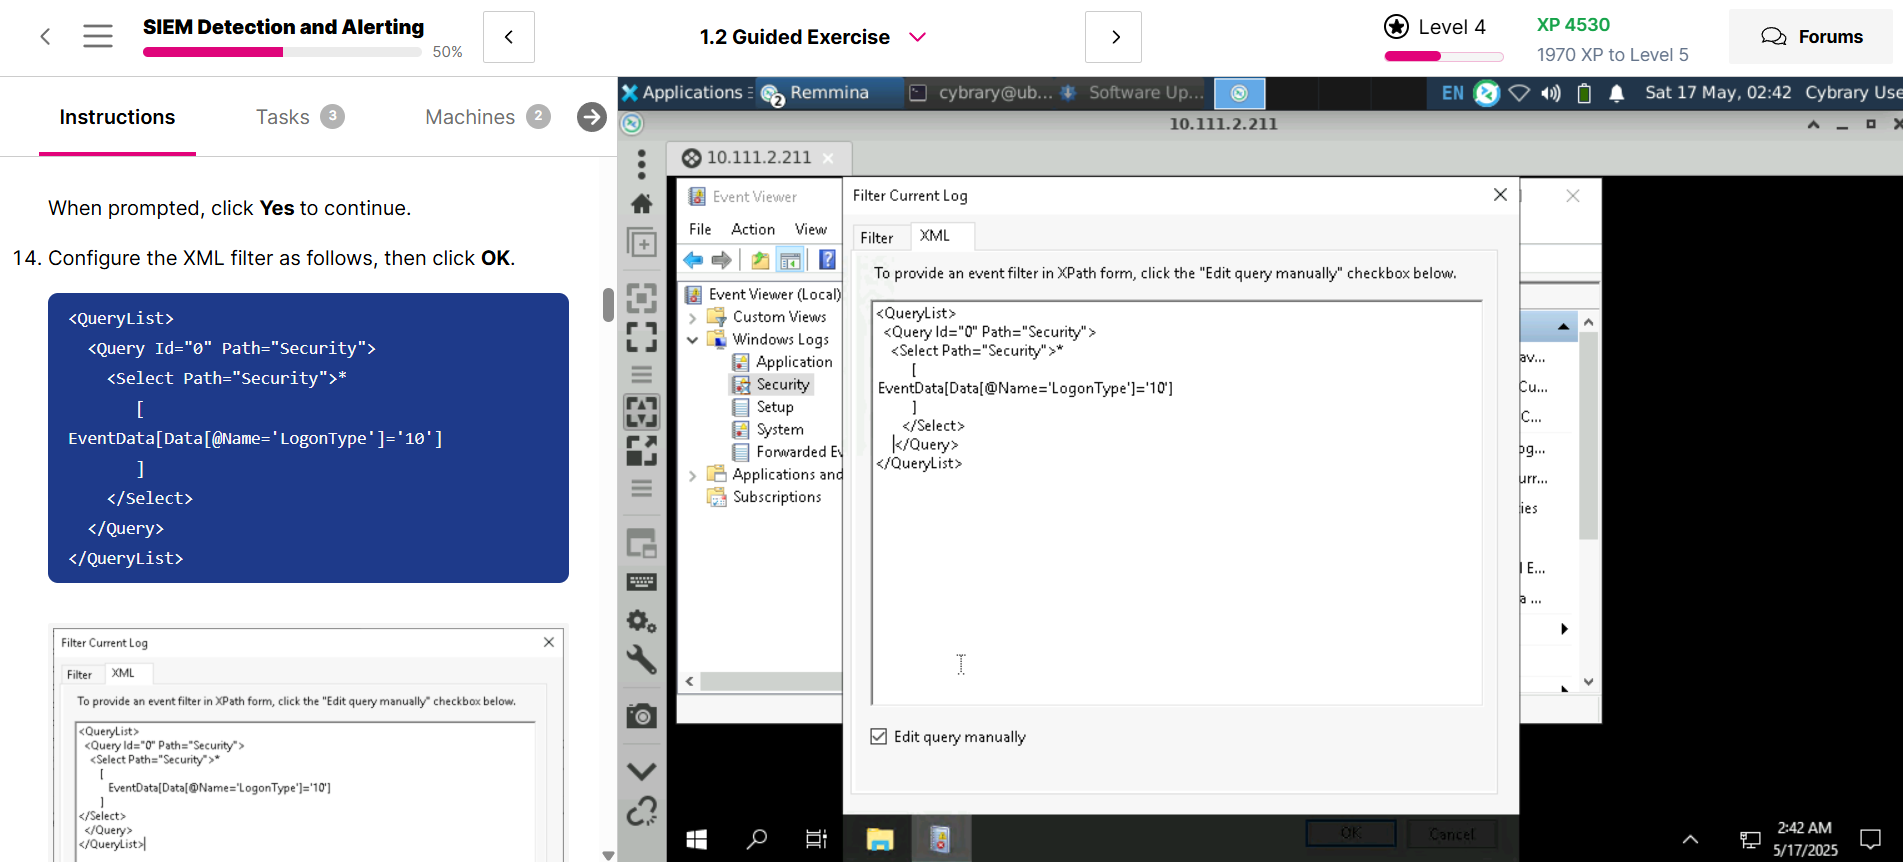Open Remmina preferences gears icon
The height and width of the screenshot is (862, 1903).
[x=641, y=621]
